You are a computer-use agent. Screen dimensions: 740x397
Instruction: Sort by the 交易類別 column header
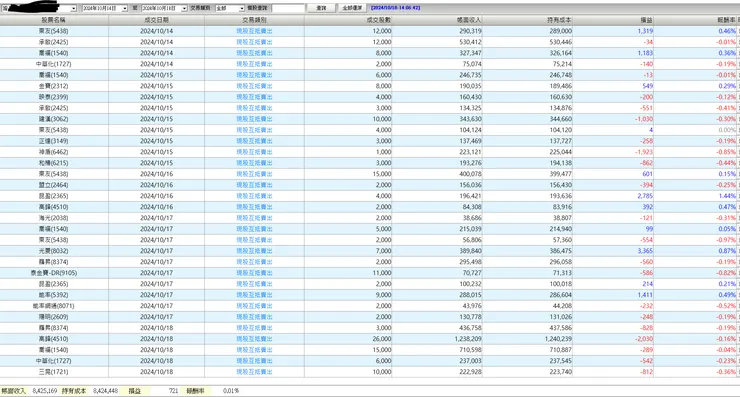coord(254,20)
